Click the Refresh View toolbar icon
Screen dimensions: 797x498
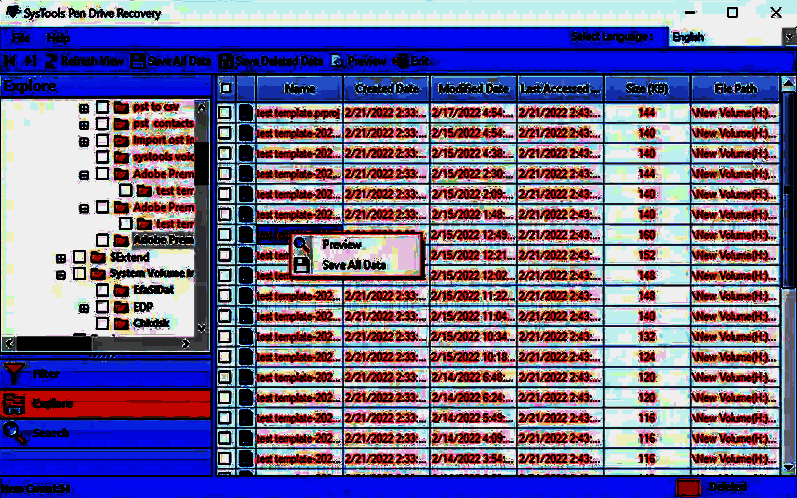pos(51,61)
